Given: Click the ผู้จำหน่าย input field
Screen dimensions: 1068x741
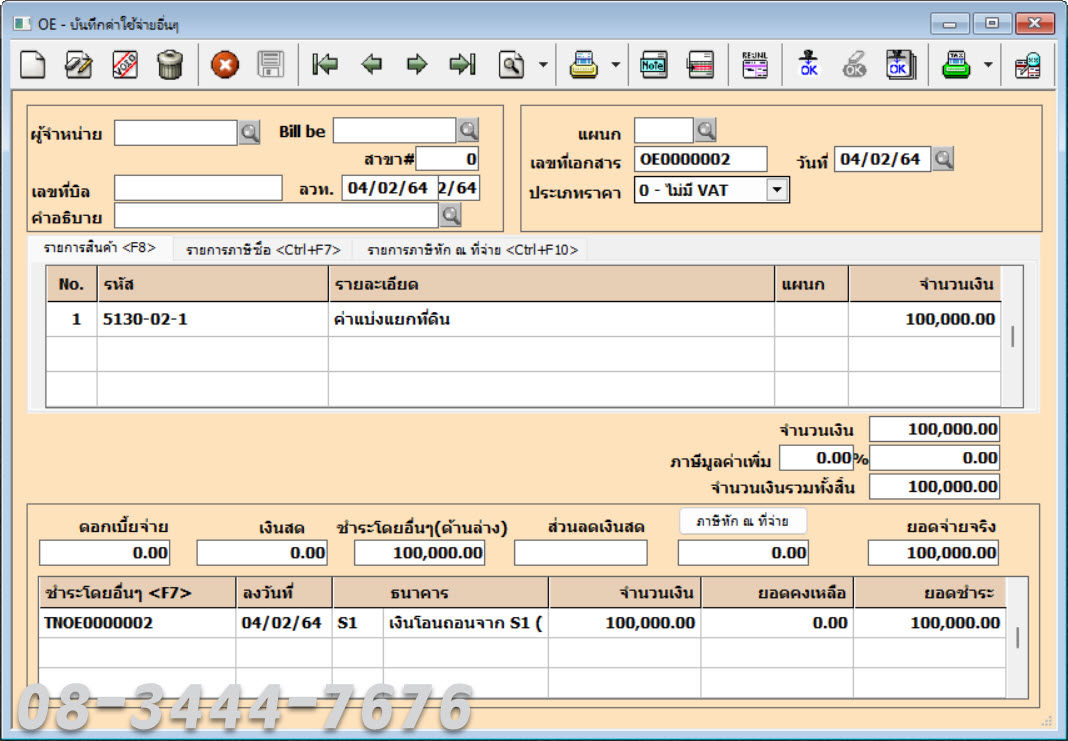Looking at the screenshot, I should (176, 133).
